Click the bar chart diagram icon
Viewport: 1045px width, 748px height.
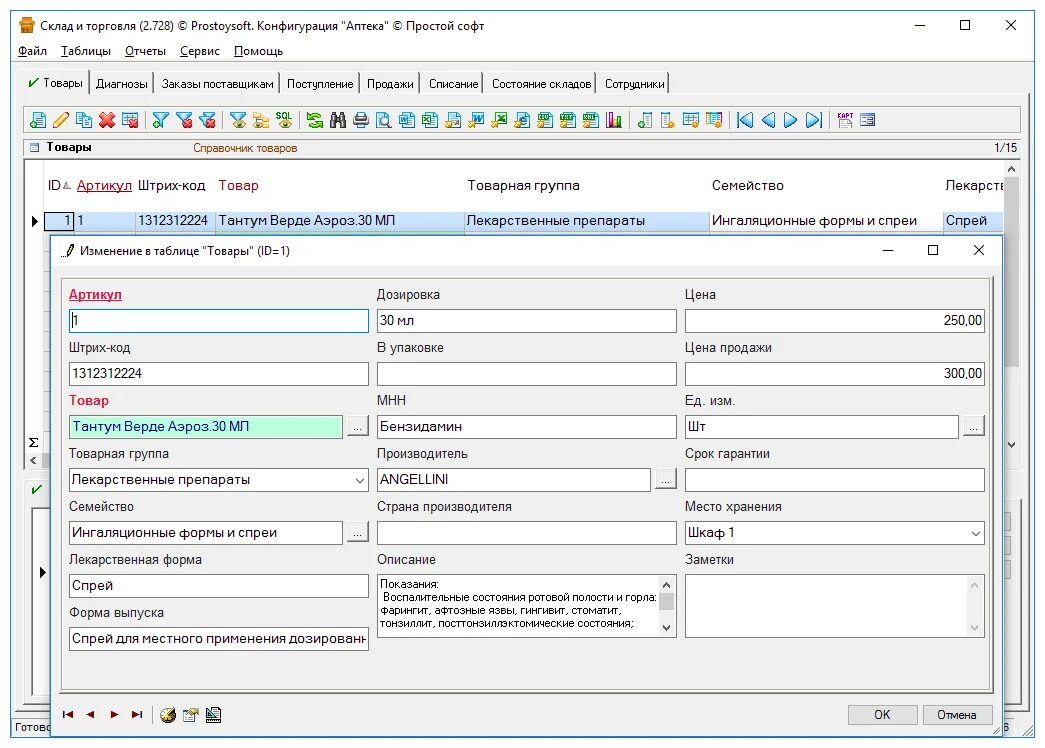[614, 120]
